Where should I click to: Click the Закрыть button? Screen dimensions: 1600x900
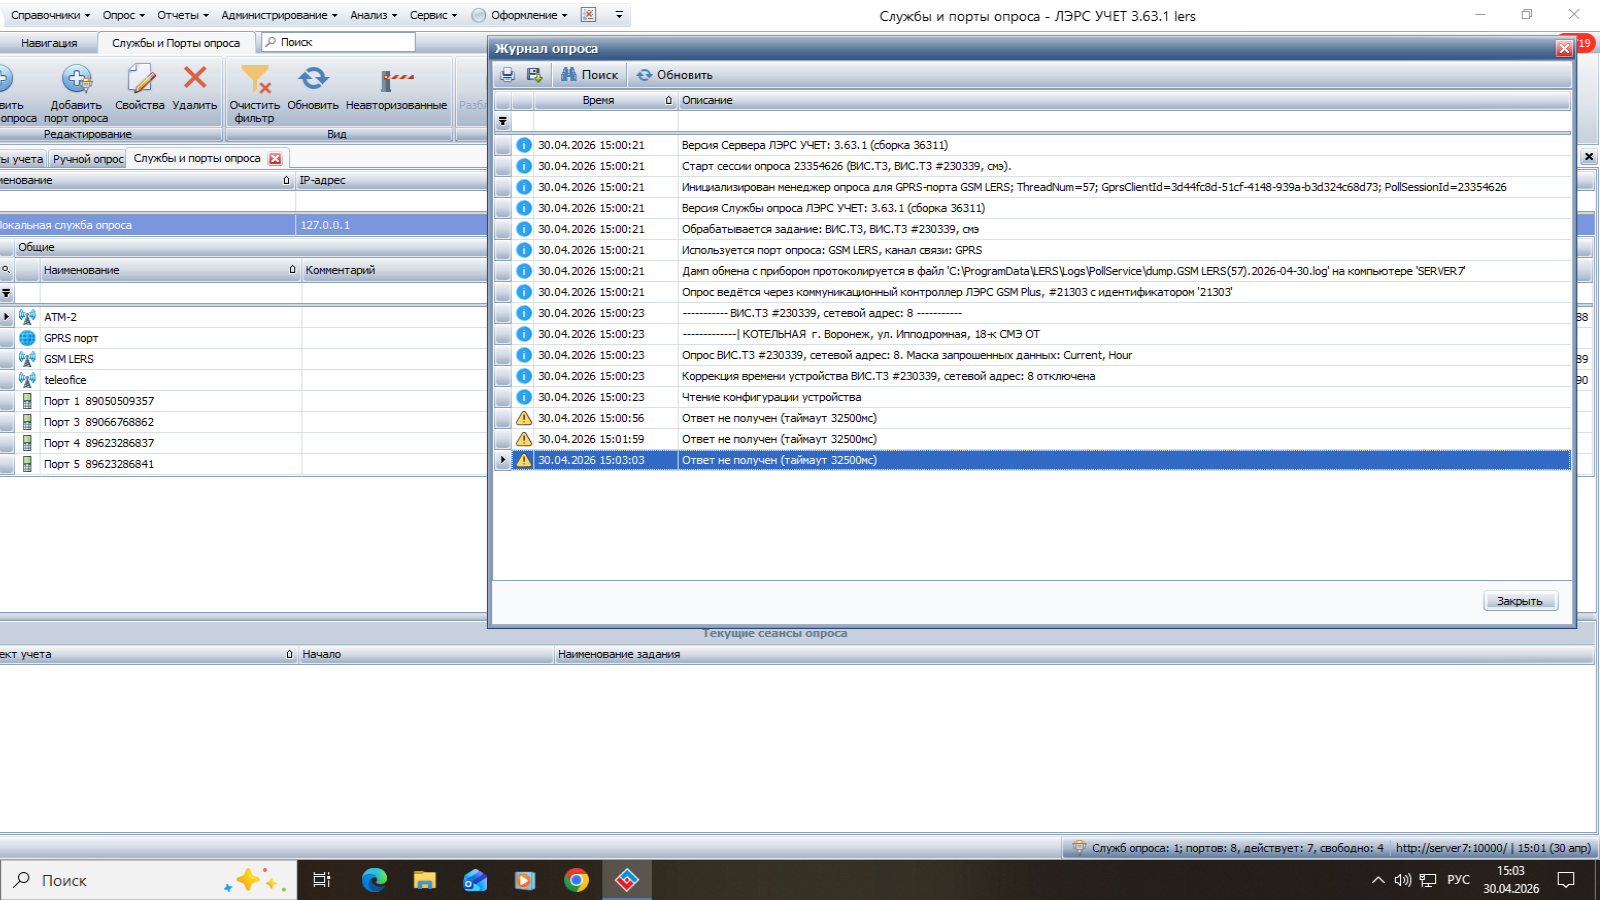coord(1520,601)
